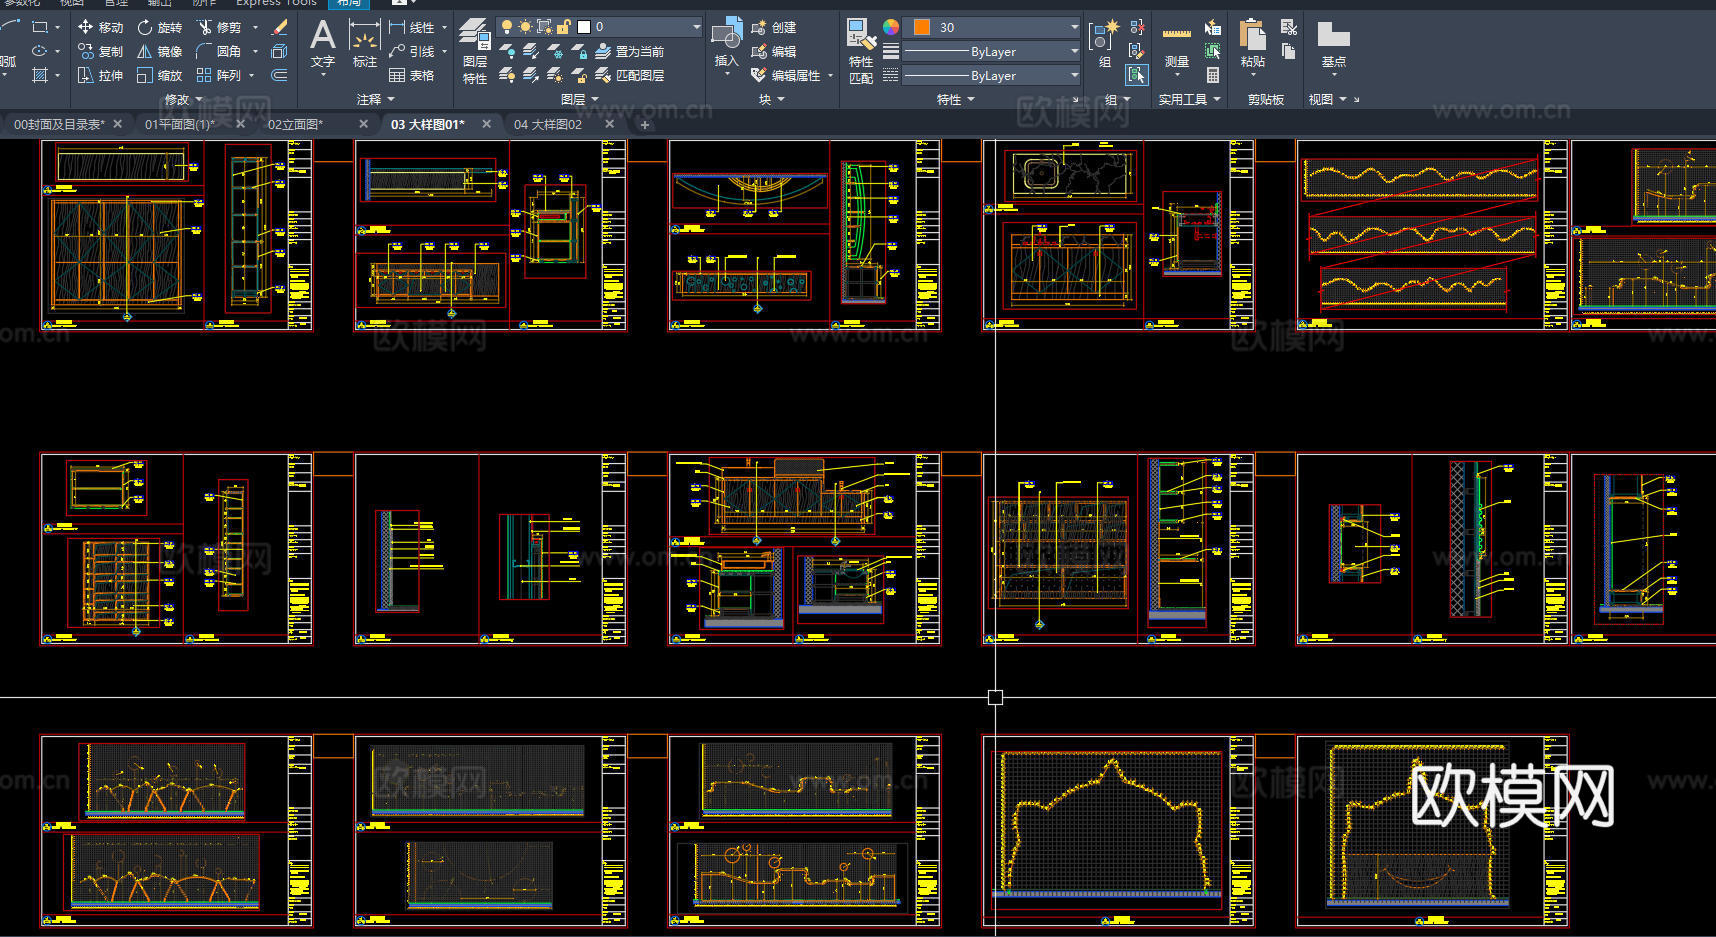Open the lineweight ByLayer dropdown
Viewport: 1716px width, 937px height.
[x=1075, y=51]
